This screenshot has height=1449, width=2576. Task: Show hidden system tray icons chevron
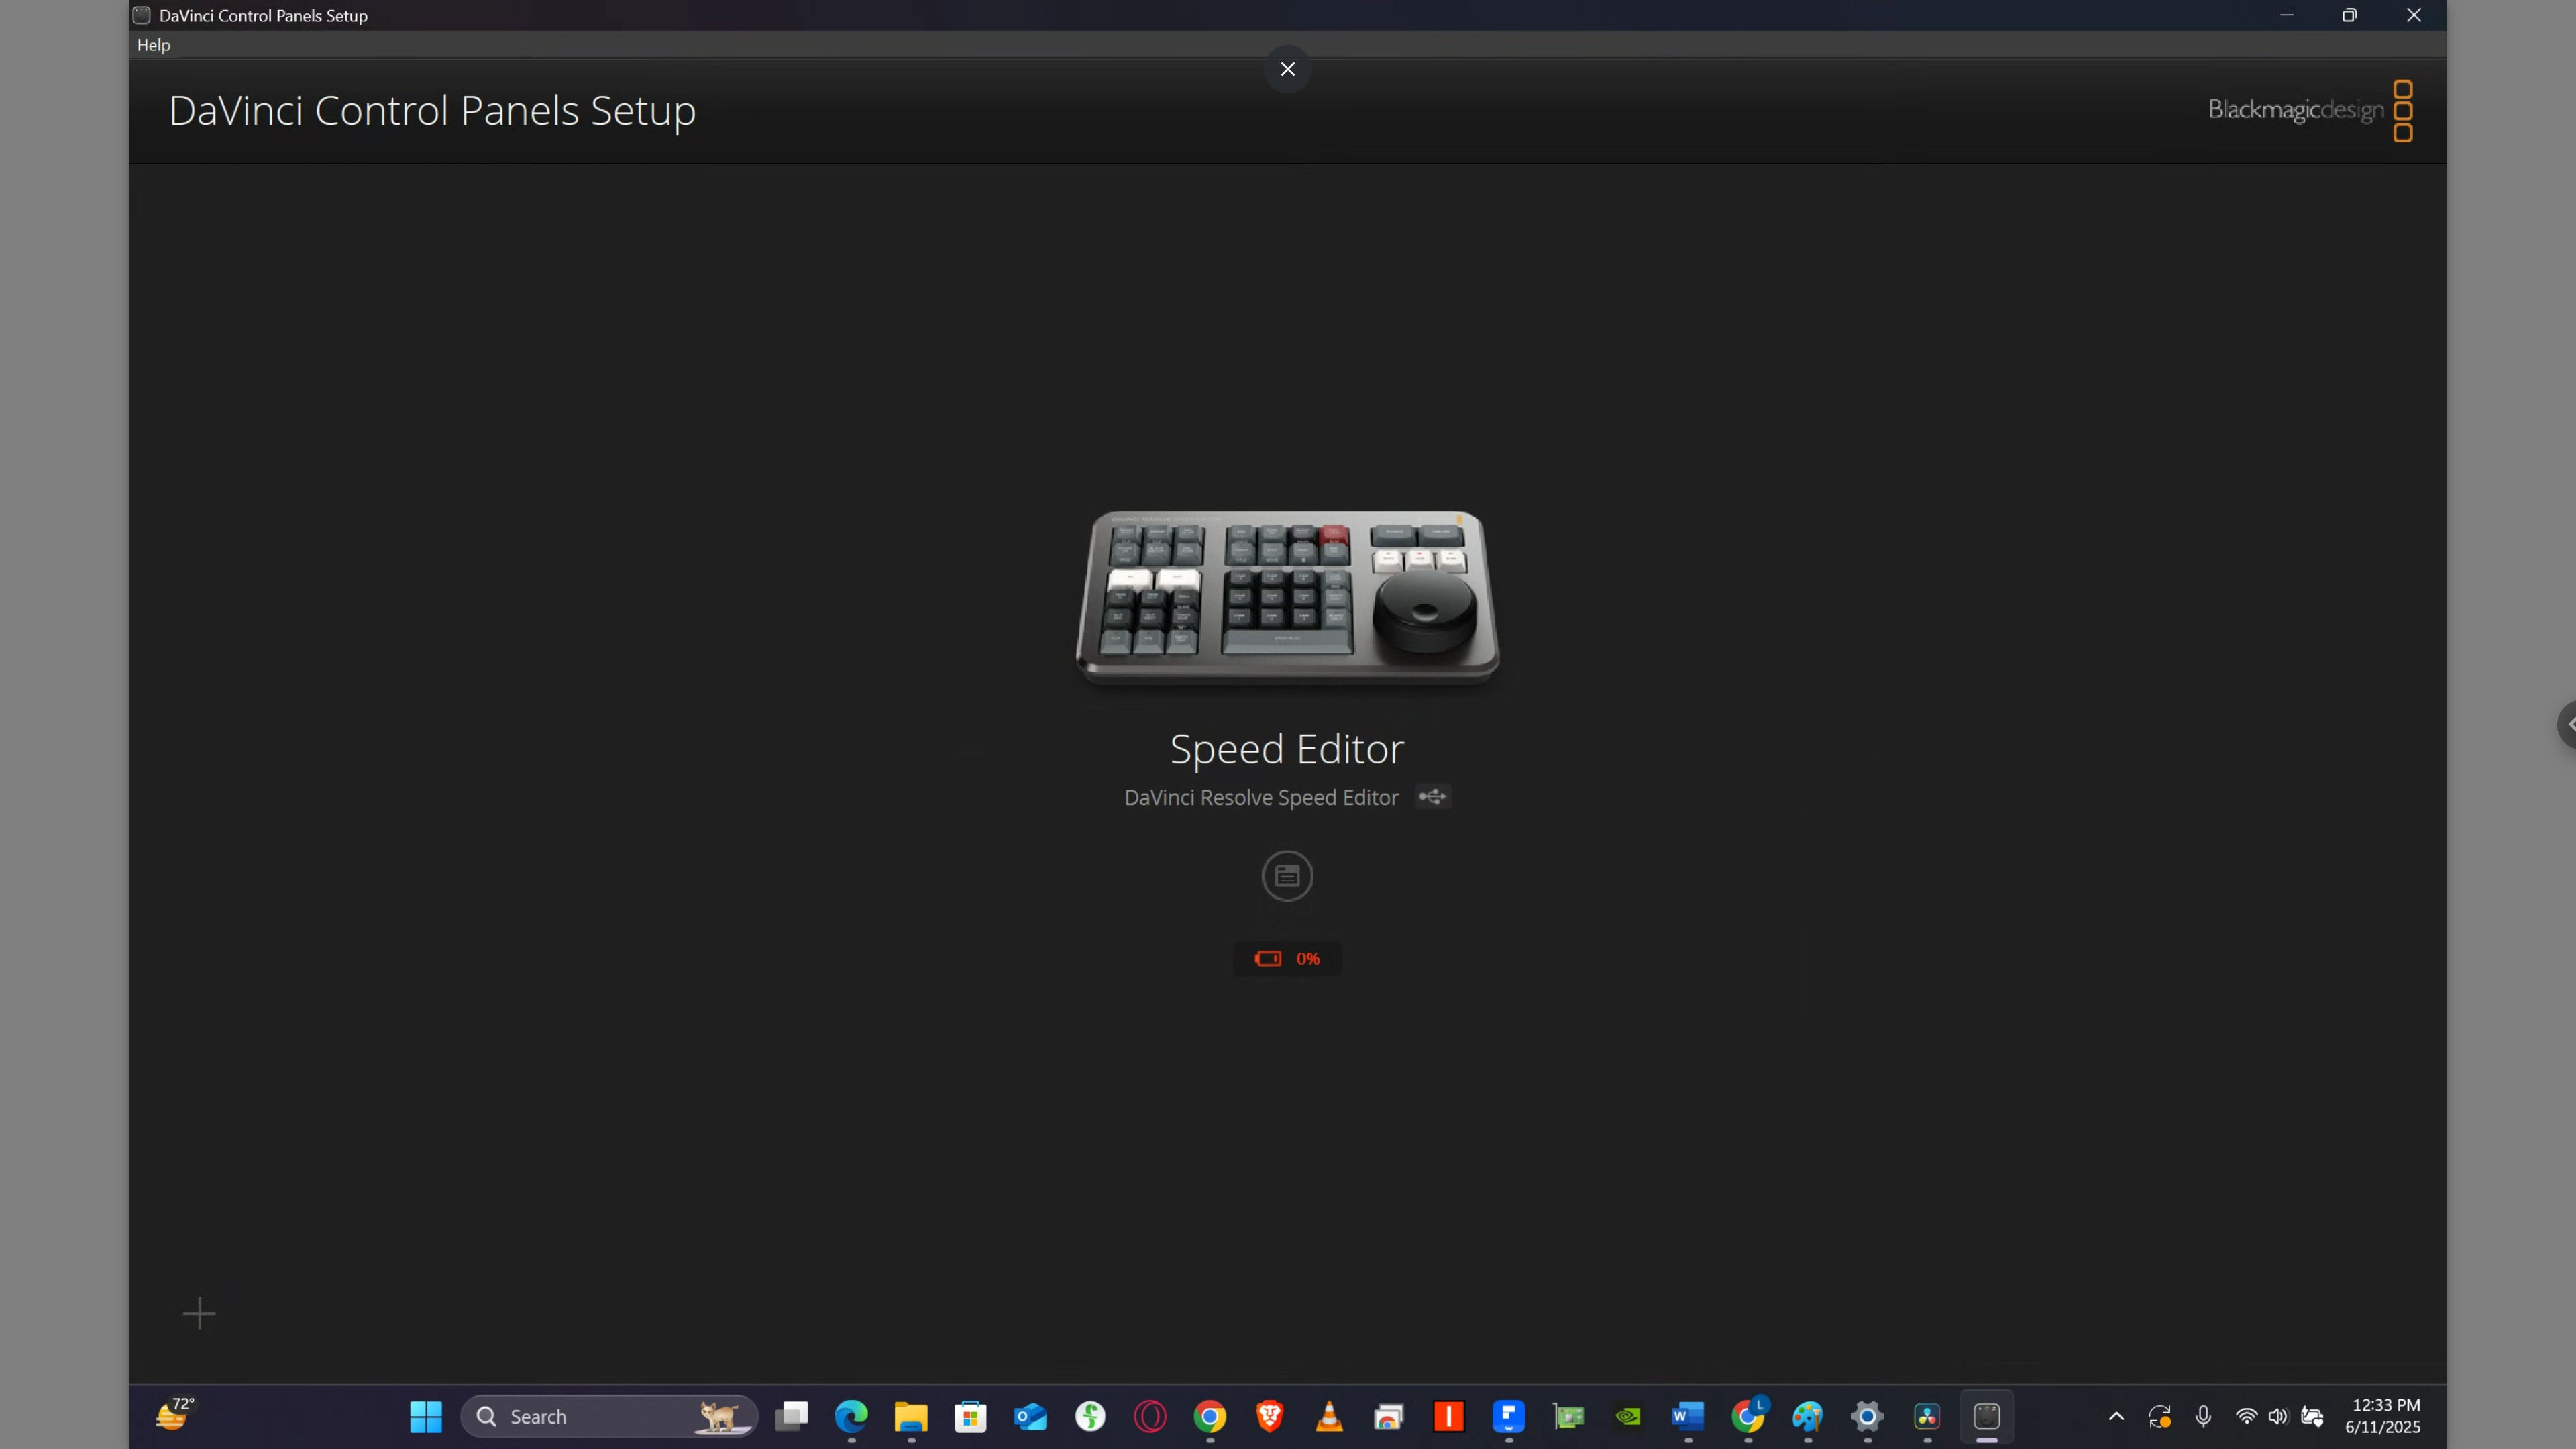[x=2116, y=1416]
